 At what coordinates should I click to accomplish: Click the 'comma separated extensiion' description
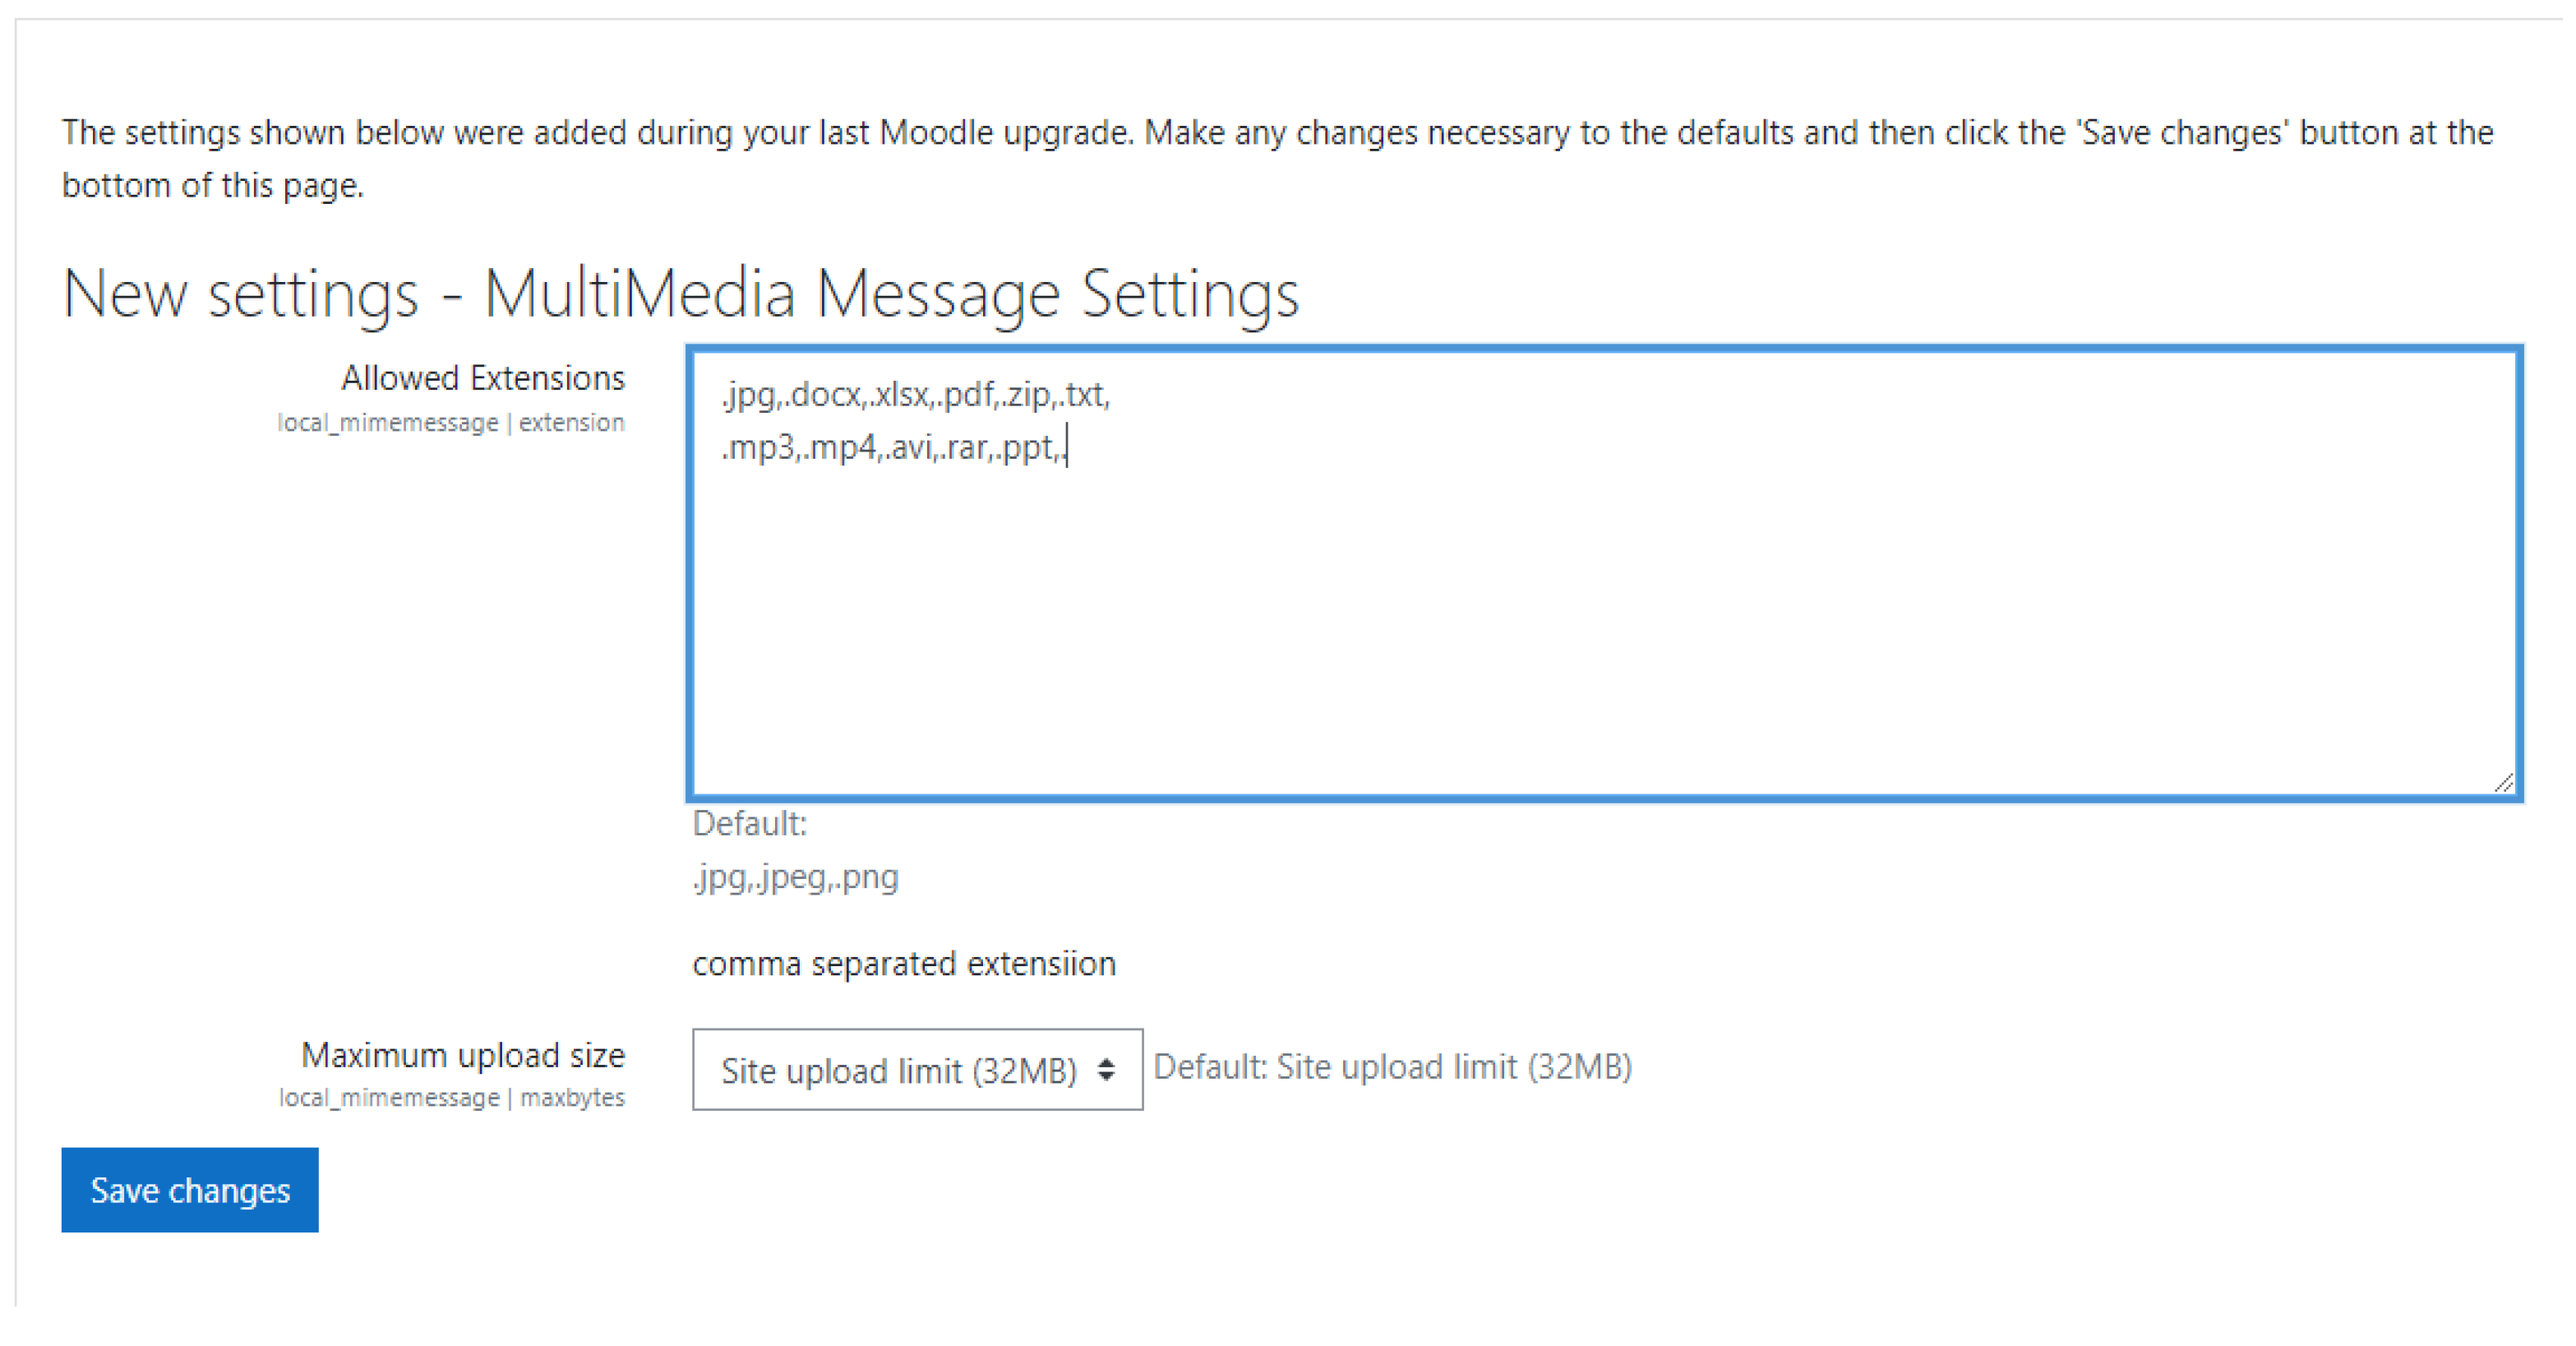tap(904, 964)
